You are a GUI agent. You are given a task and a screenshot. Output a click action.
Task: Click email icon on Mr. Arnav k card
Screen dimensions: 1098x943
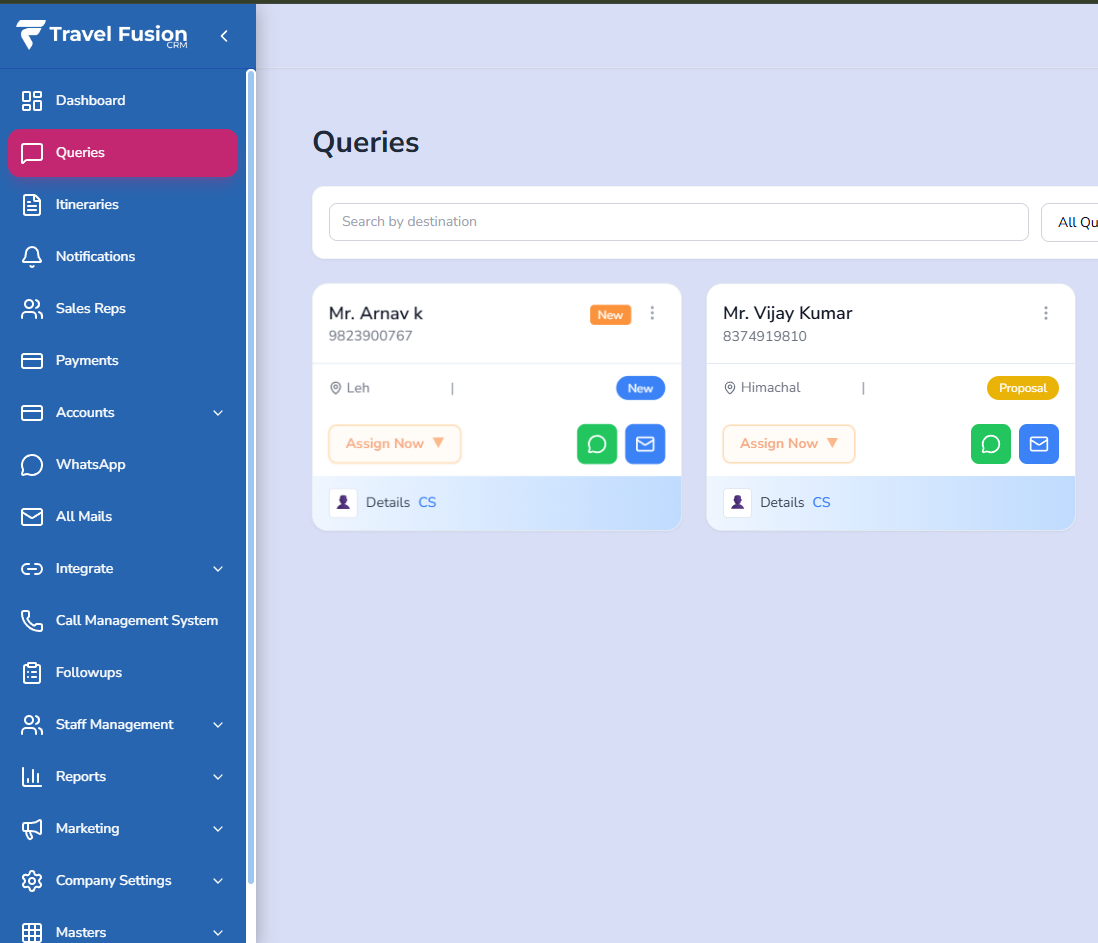(x=645, y=444)
